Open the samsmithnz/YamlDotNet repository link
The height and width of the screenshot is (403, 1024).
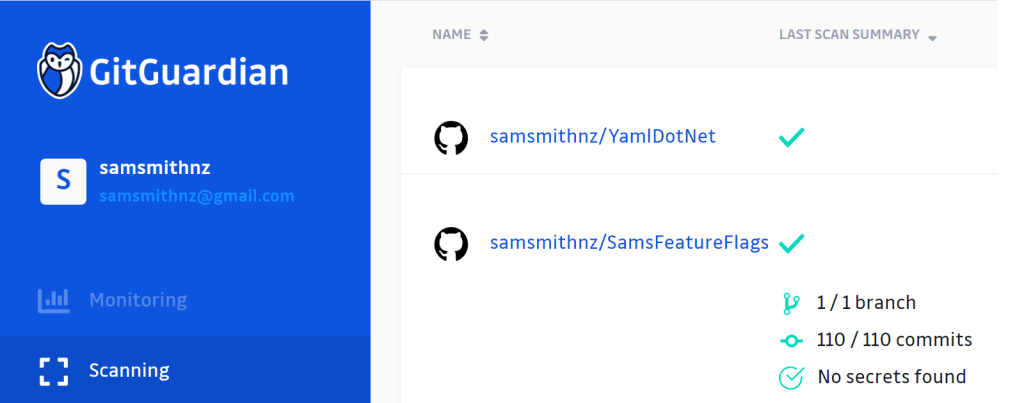(x=602, y=137)
